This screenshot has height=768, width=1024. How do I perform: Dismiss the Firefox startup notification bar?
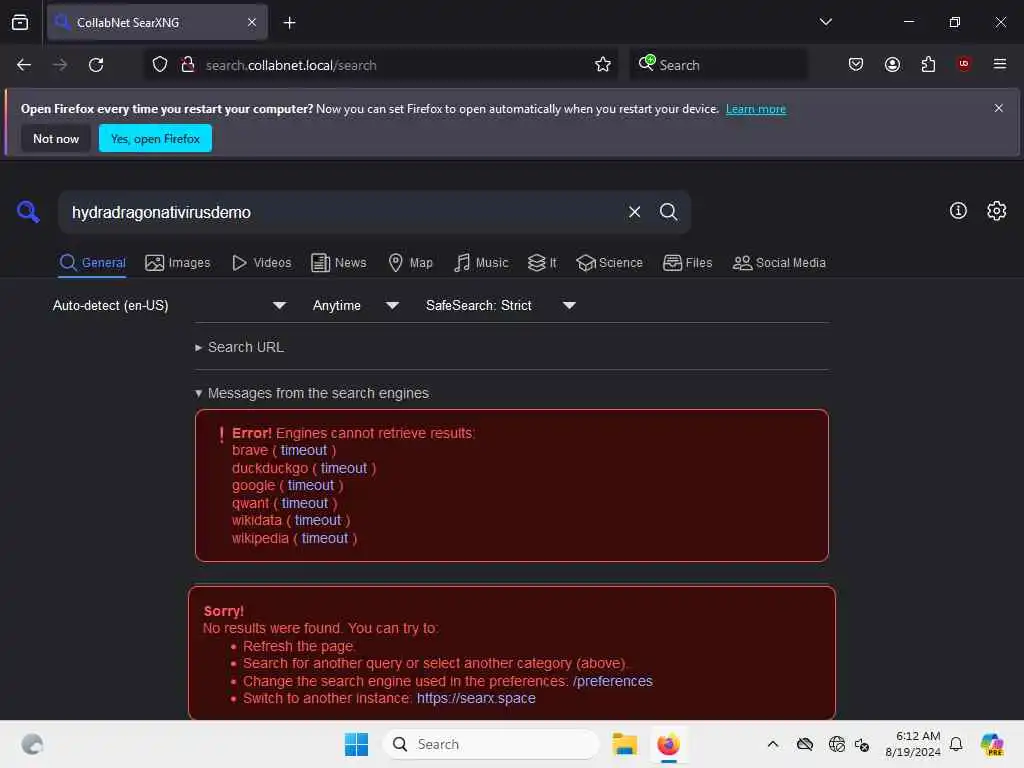[998, 108]
